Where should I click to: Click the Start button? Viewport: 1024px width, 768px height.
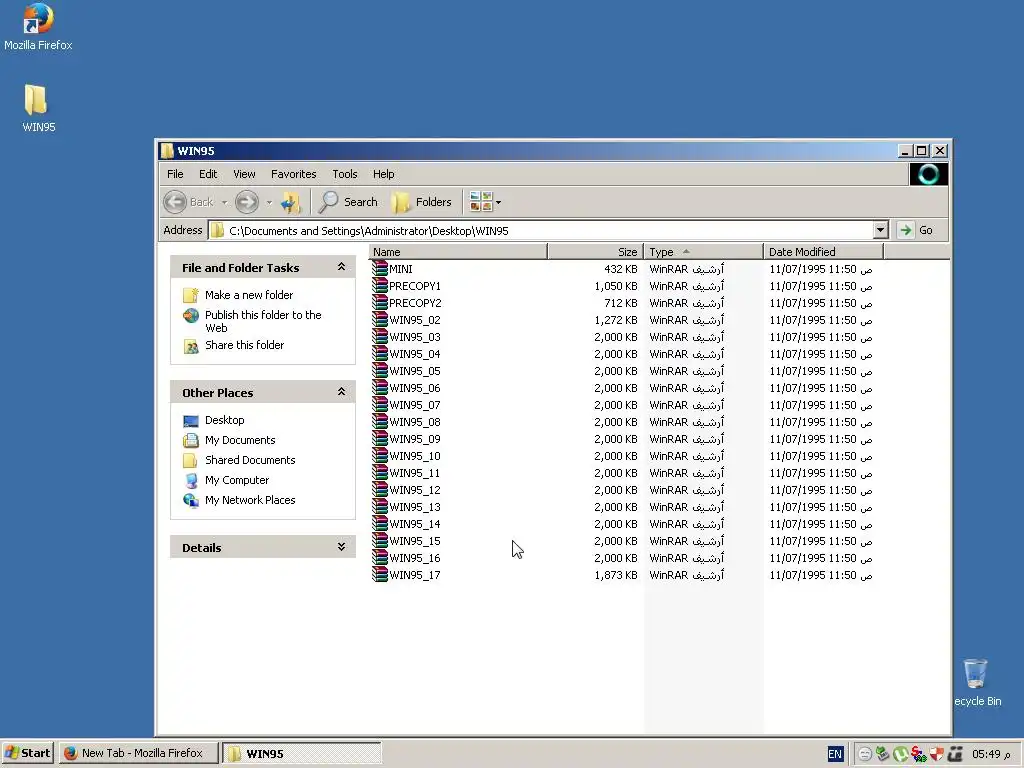[28, 754]
